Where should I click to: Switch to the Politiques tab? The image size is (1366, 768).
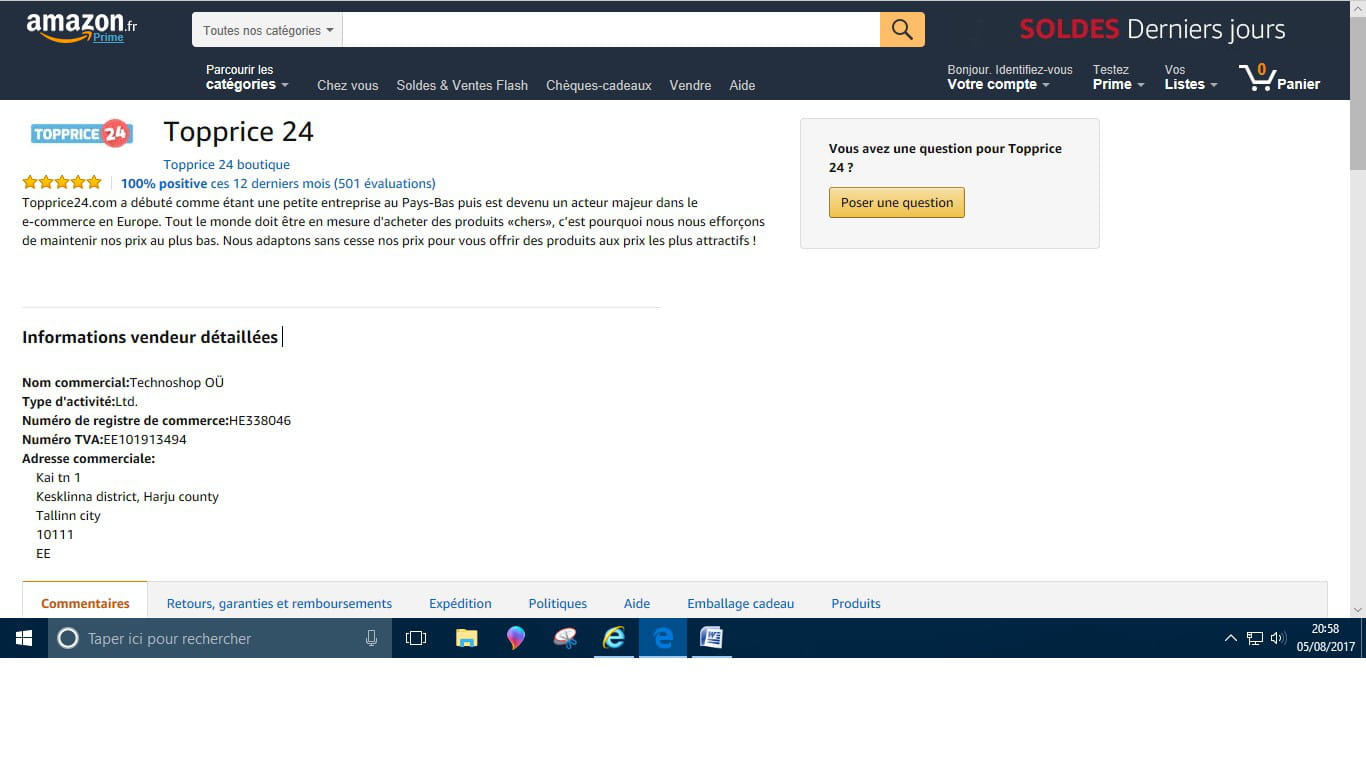tap(558, 603)
